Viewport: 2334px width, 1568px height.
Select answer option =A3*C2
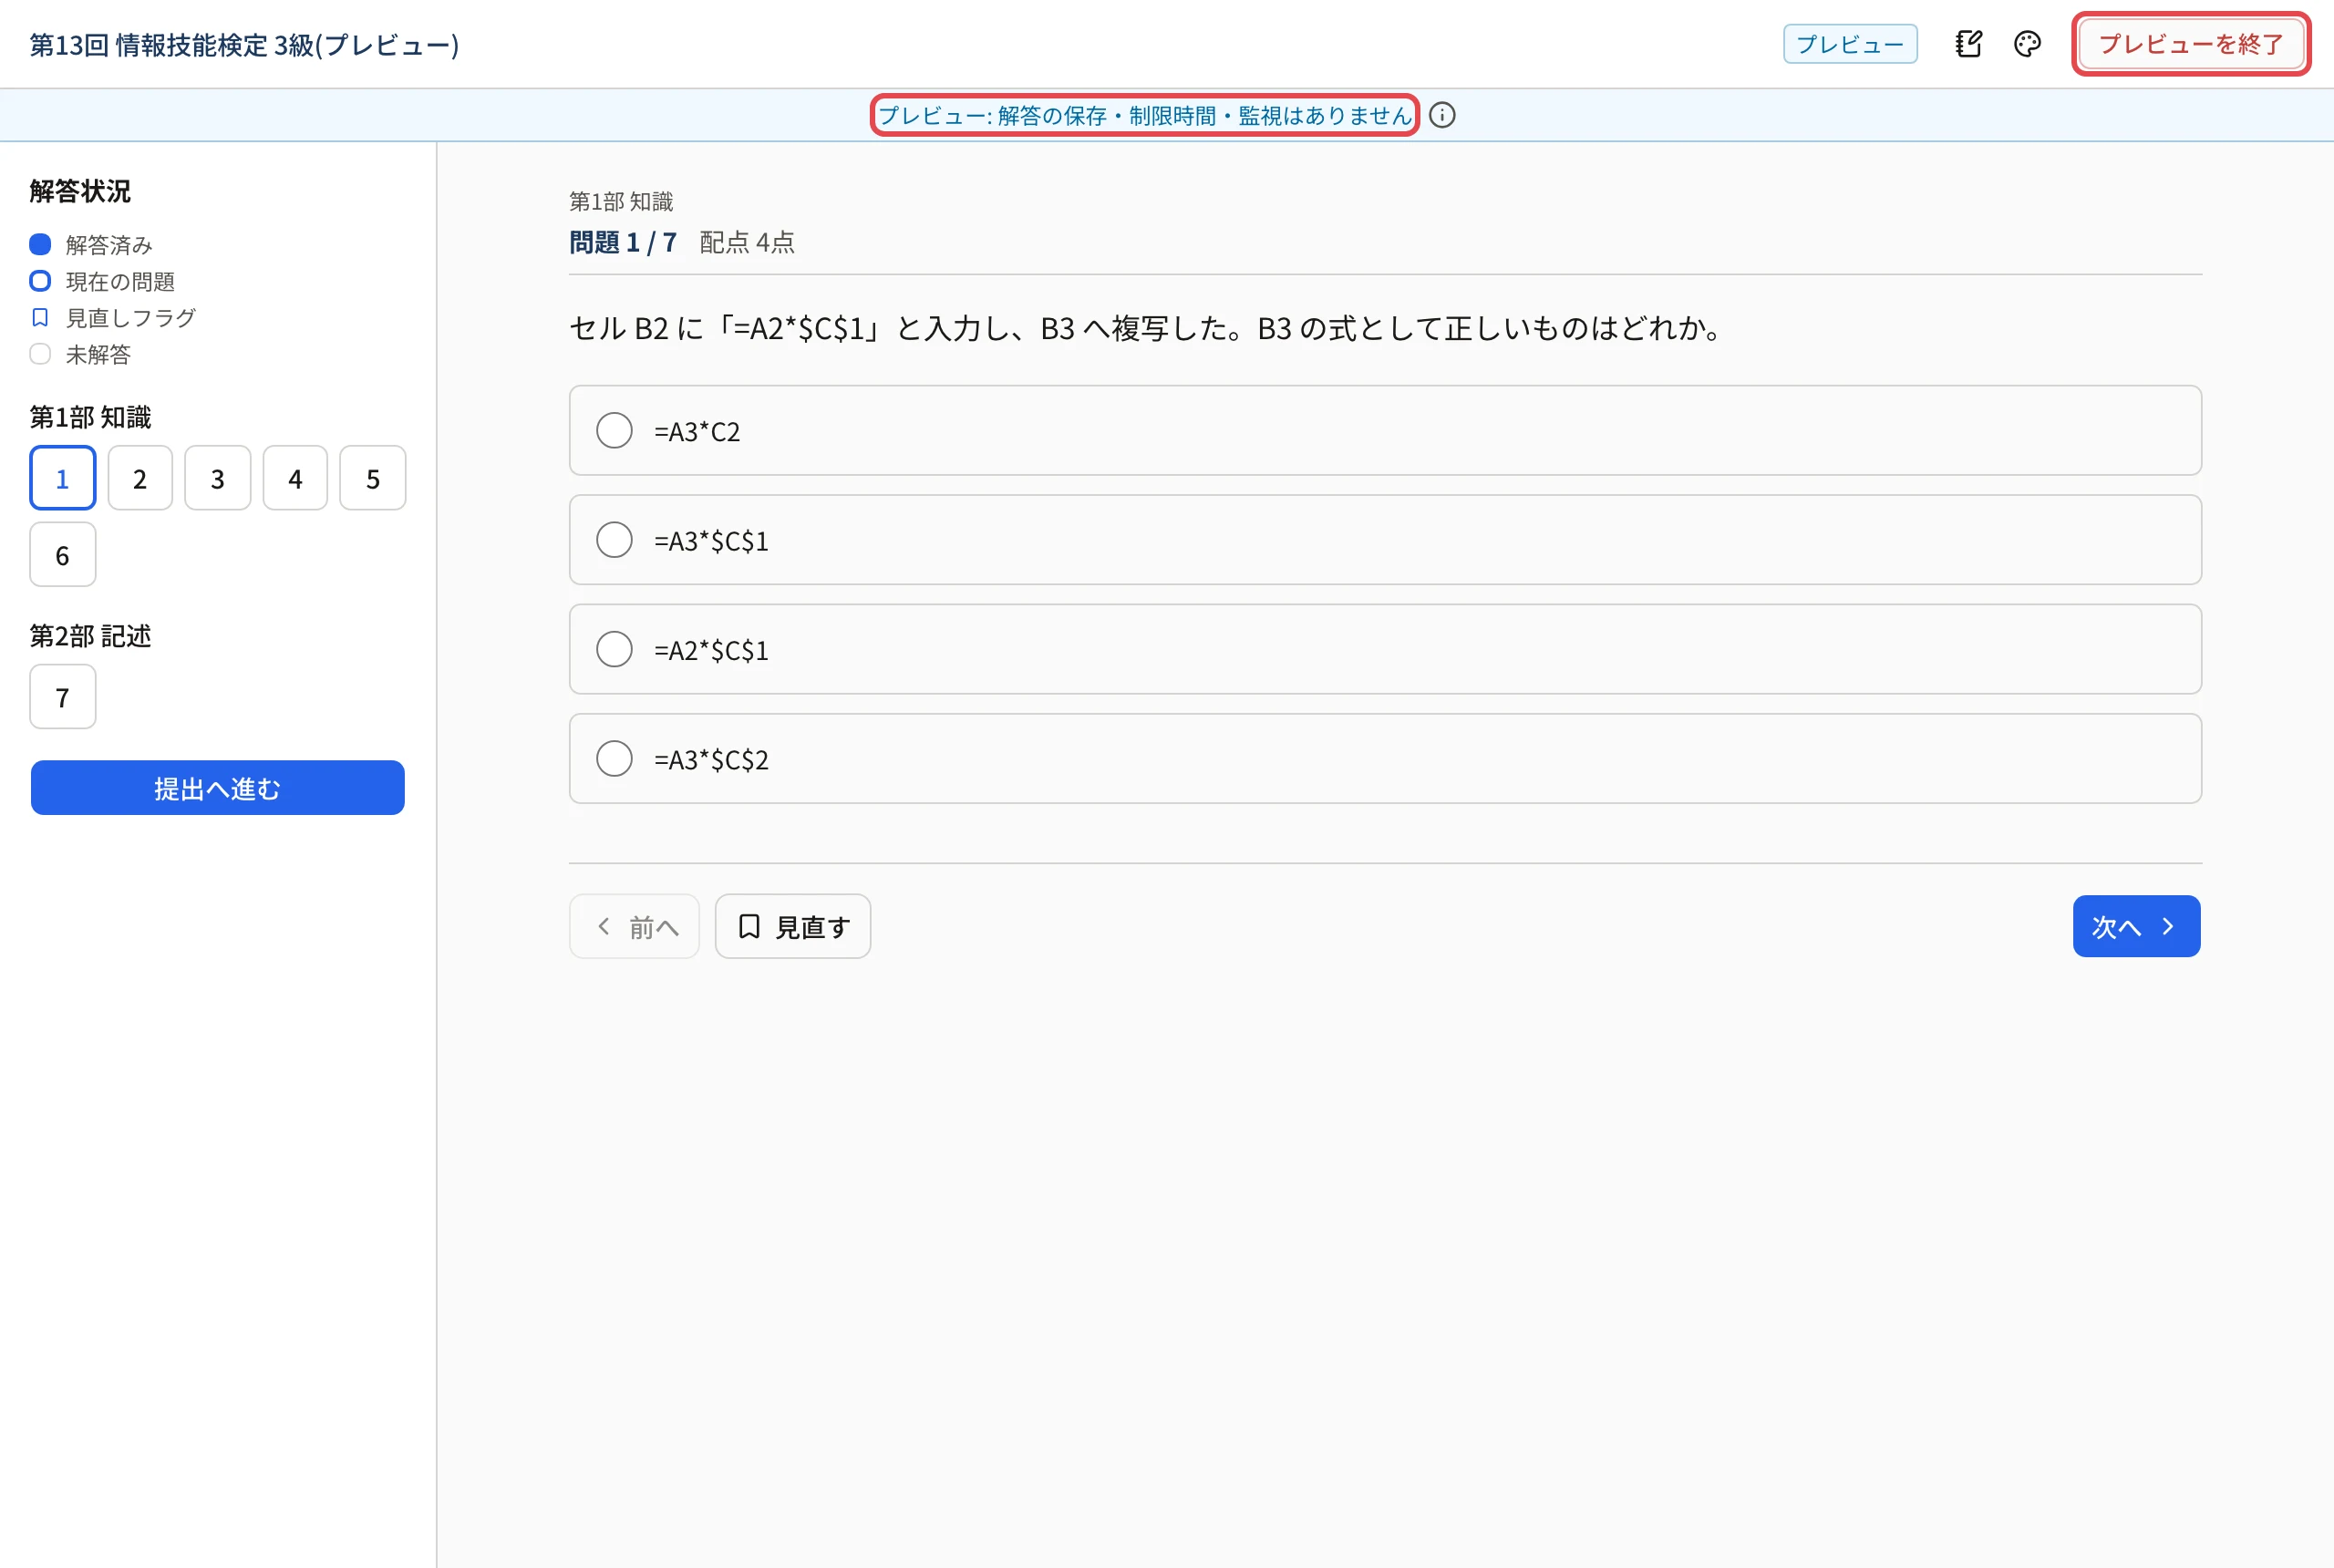click(x=1385, y=431)
